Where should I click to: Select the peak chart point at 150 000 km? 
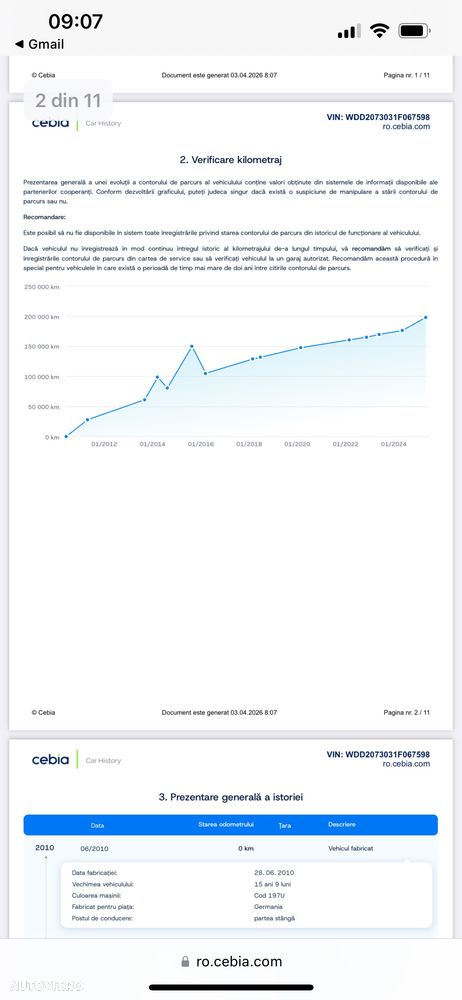click(191, 346)
